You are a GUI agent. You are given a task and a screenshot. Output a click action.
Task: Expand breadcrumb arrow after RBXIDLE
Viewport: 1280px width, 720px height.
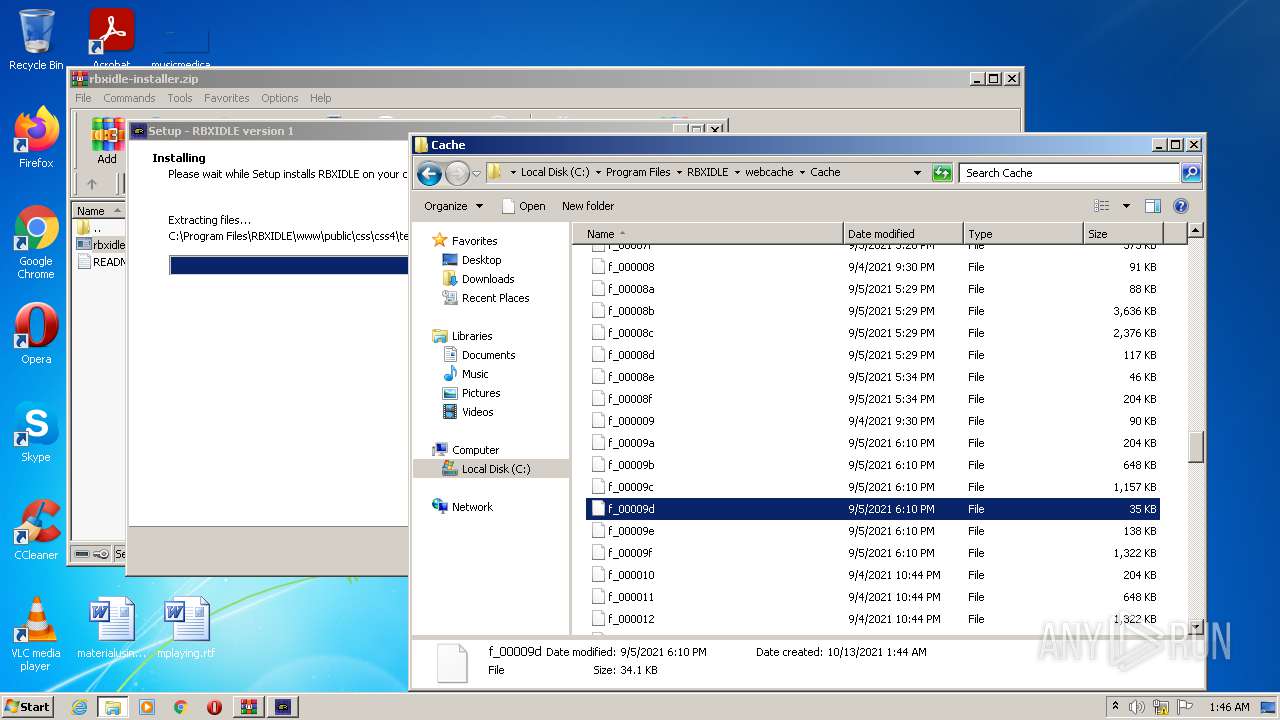tap(737, 173)
